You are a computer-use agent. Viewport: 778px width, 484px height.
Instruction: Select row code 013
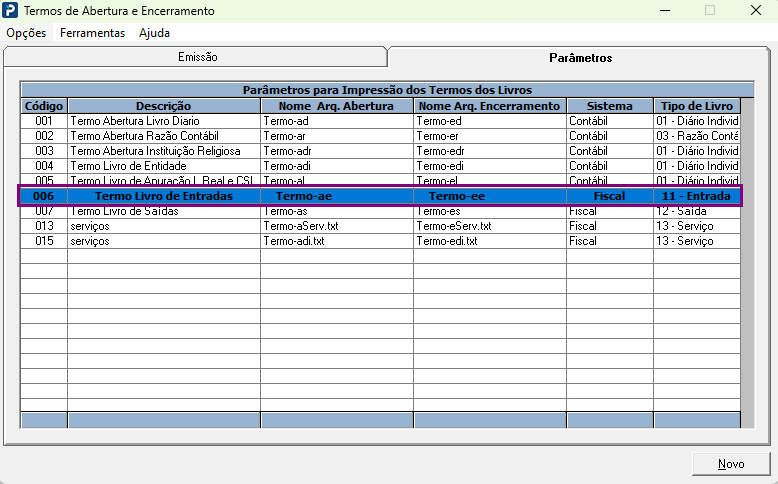(x=44, y=226)
